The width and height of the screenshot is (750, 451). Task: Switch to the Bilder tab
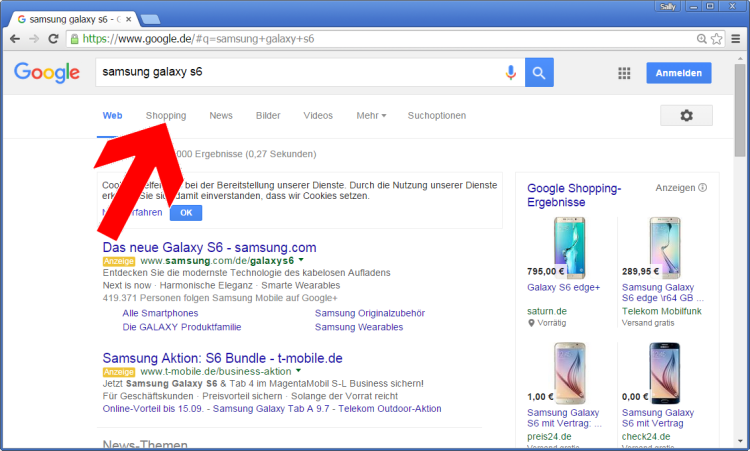click(268, 116)
